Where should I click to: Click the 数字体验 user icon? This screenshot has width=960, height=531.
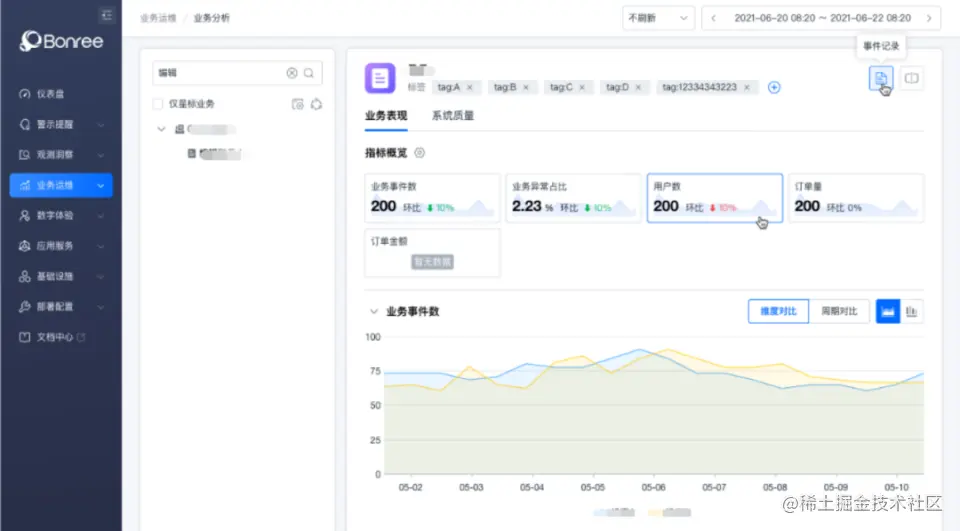(24, 216)
